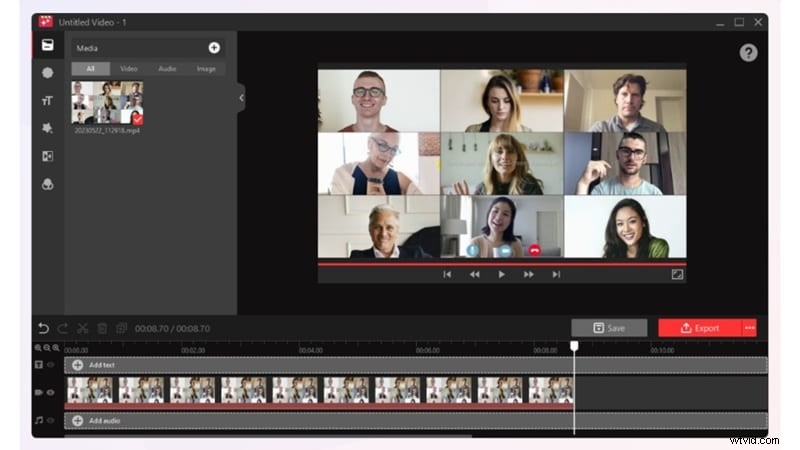800x450 pixels.
Task: Click the duplicate clip icon
Action: 121,328
